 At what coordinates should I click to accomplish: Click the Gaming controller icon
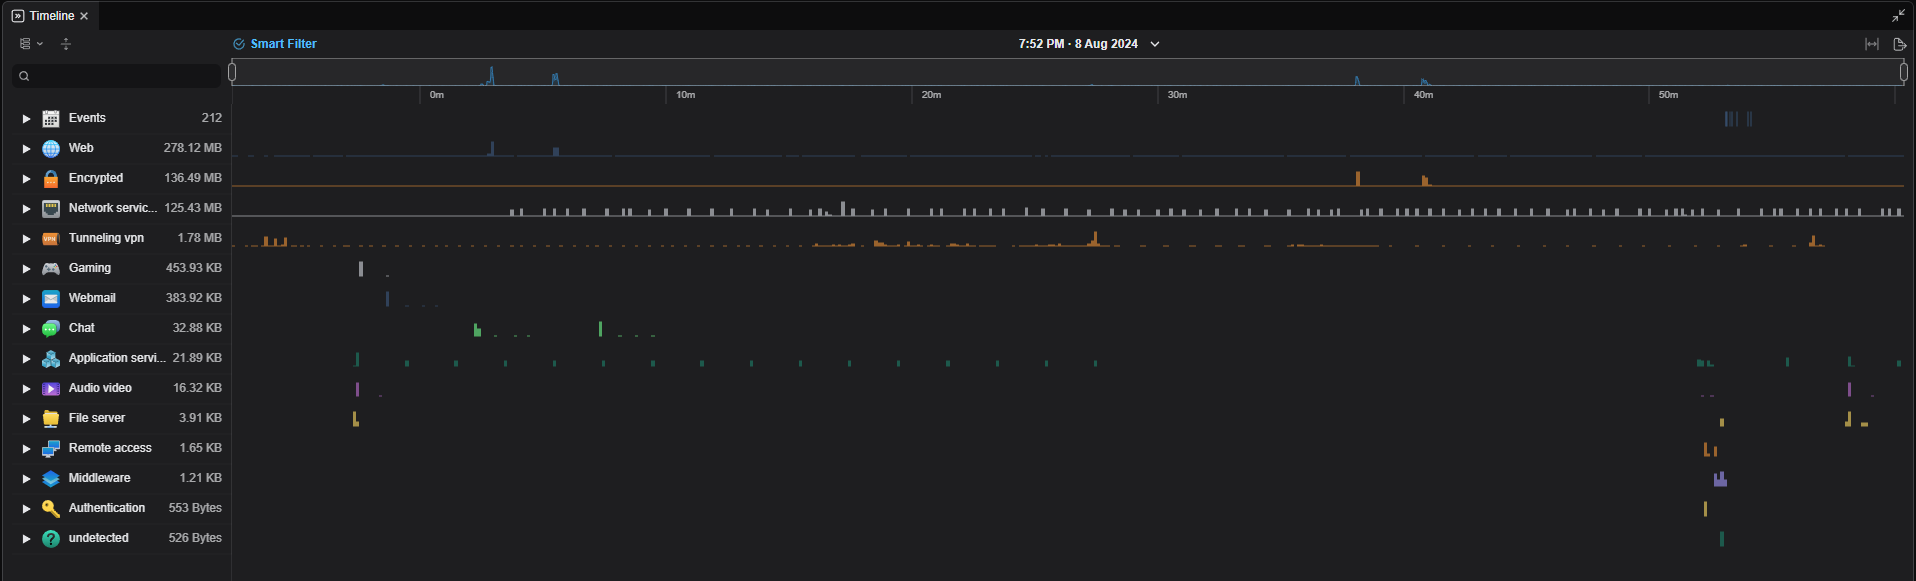(x=51, y=268)
